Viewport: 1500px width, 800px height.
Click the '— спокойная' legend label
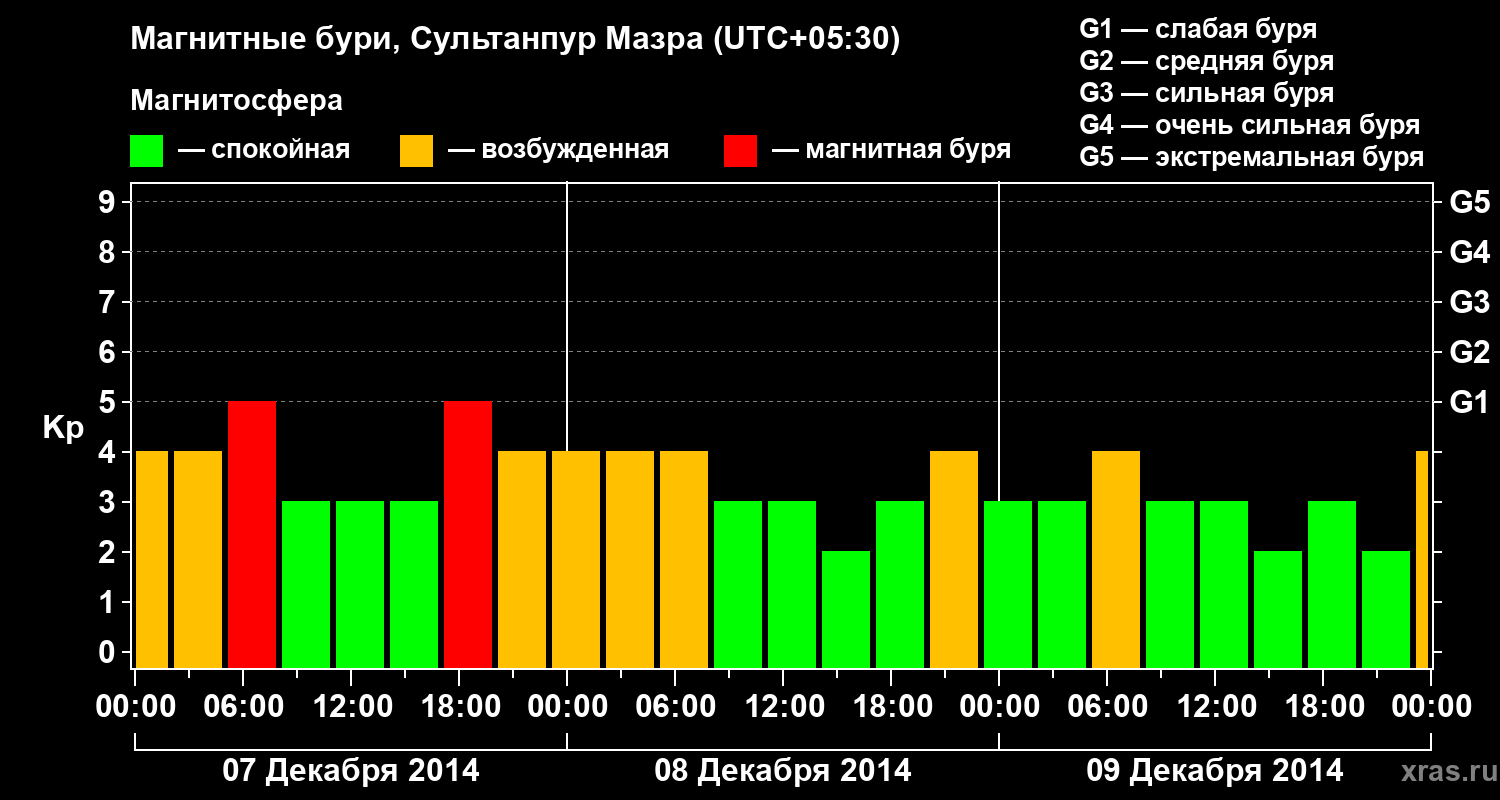pyautogui.click(x=264, y=151)
